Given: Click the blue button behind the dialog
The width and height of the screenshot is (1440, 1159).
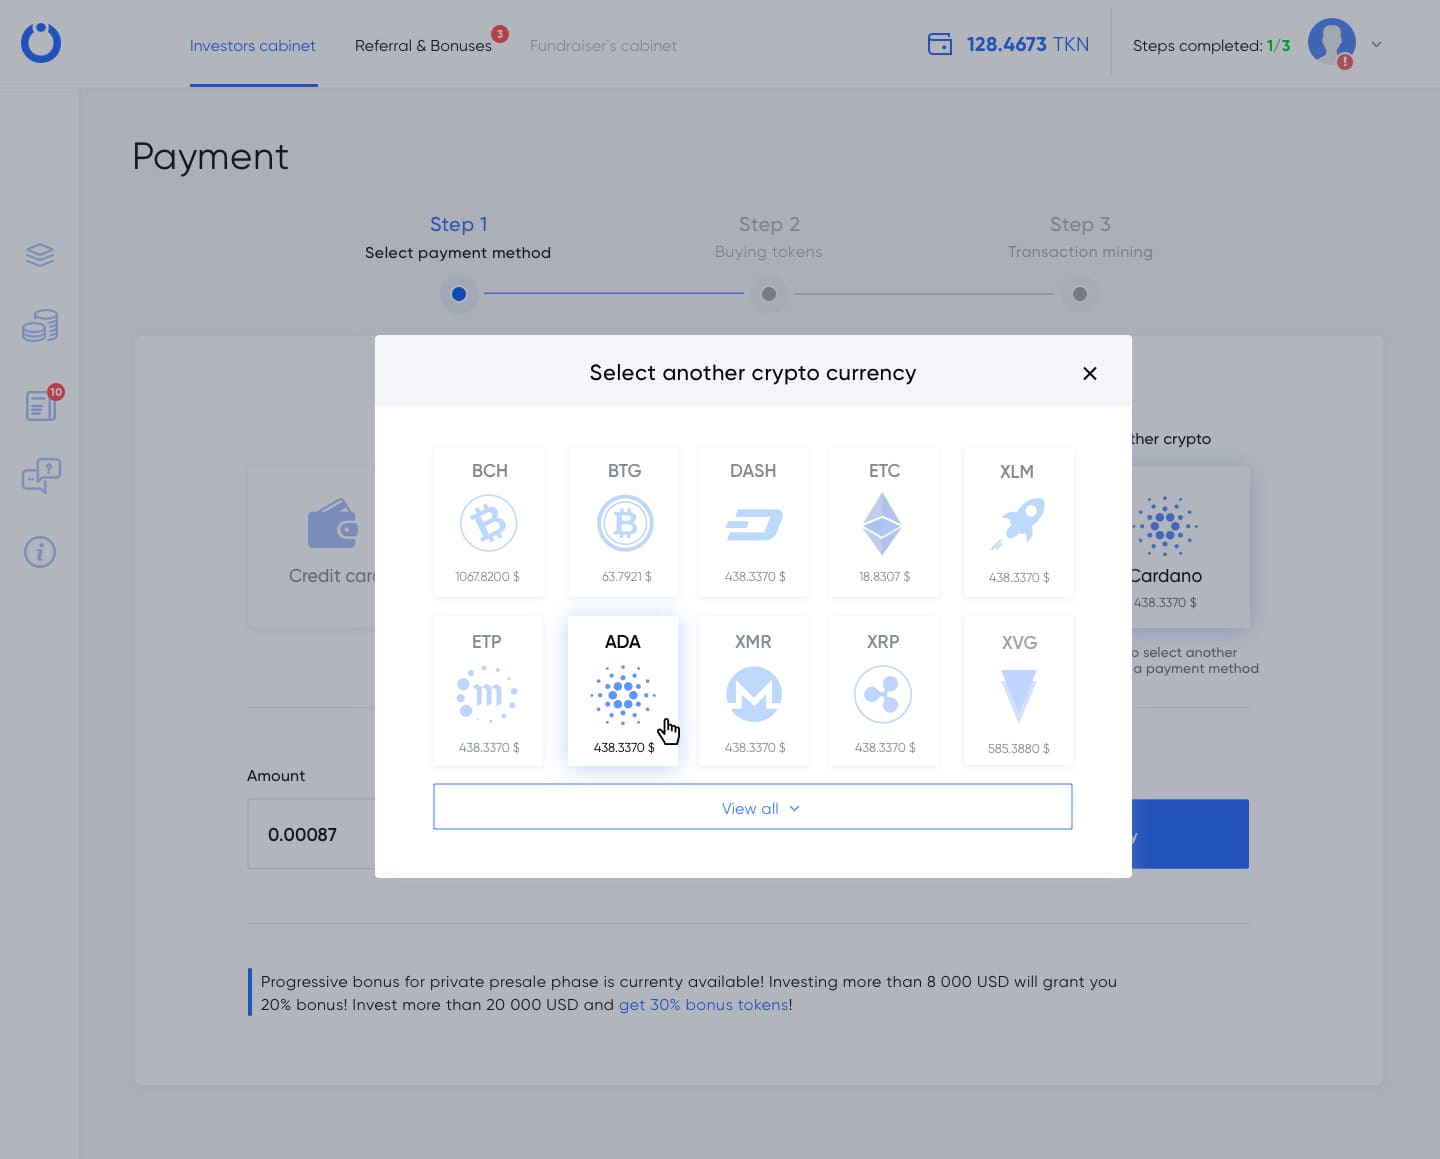Looking at the screenshot, I should pos(1190,834).
